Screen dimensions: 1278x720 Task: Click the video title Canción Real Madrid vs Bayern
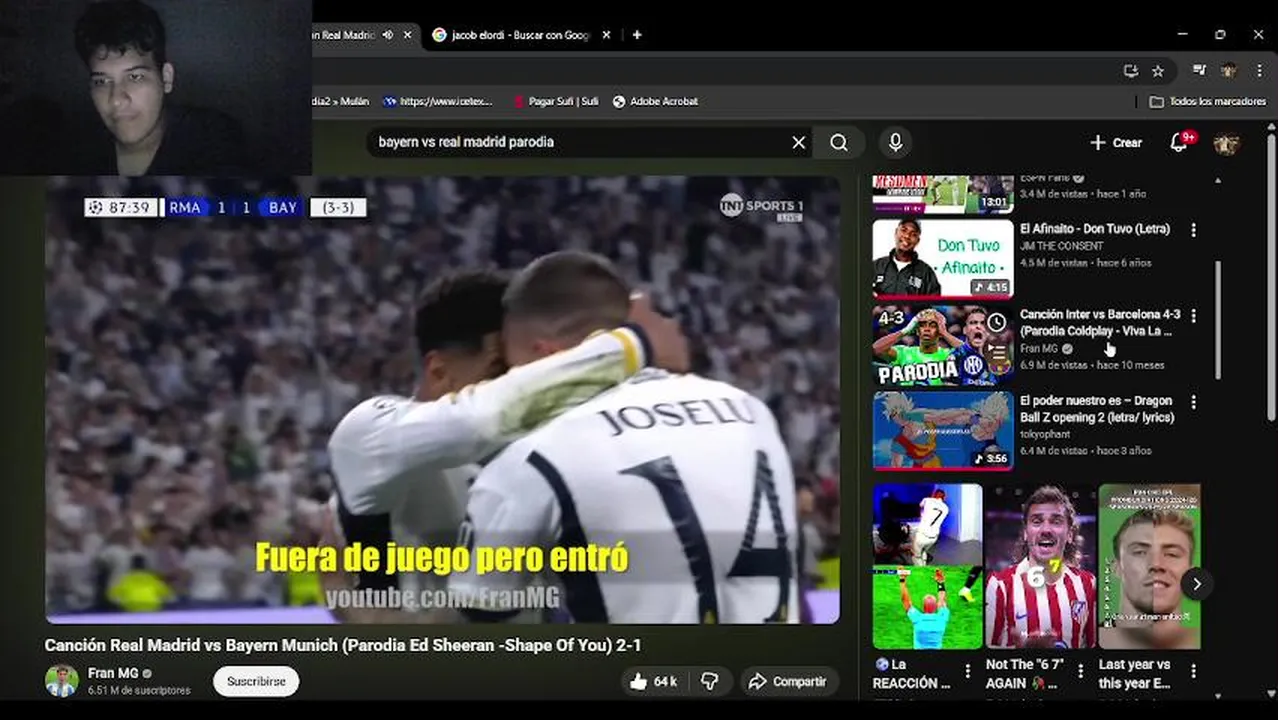pyautogui.click(x=343, y=645)
